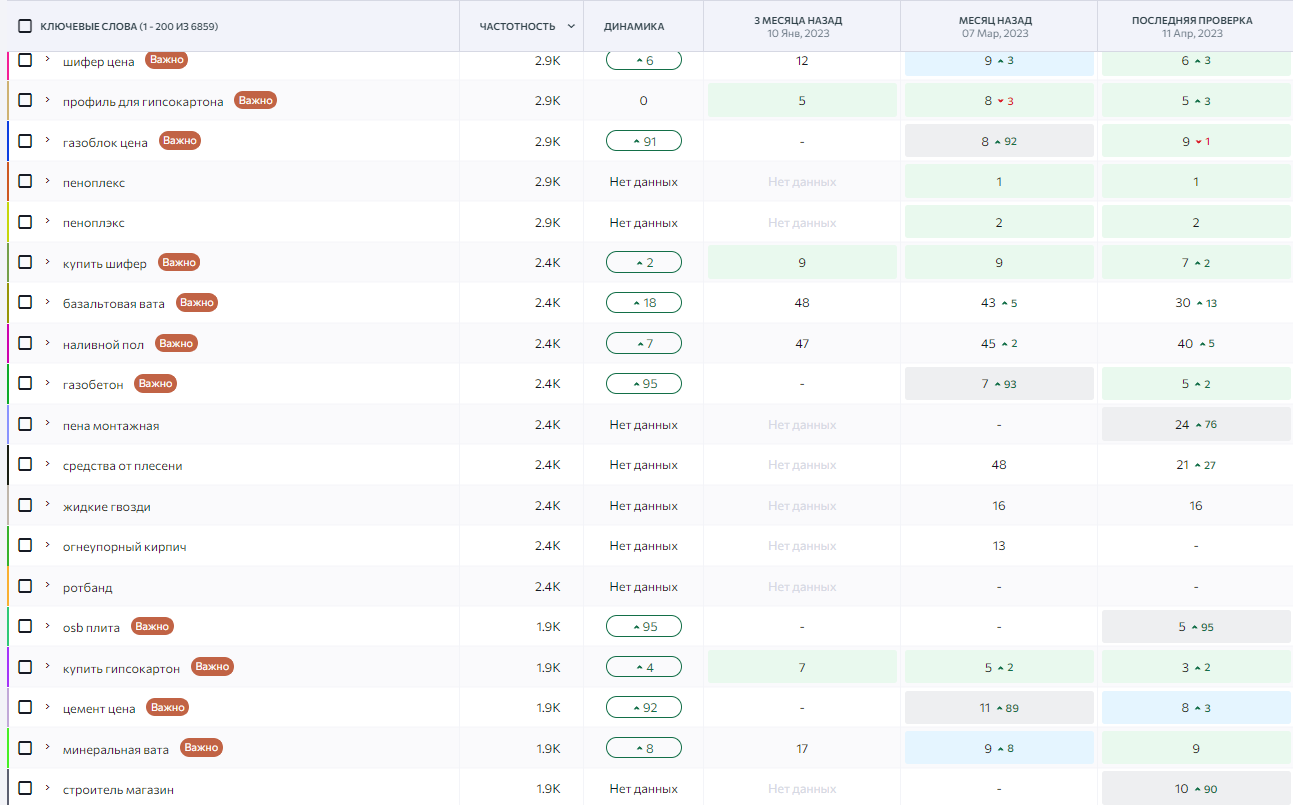Expand the минеральная вата row
1293x805 pixels.
47,747
